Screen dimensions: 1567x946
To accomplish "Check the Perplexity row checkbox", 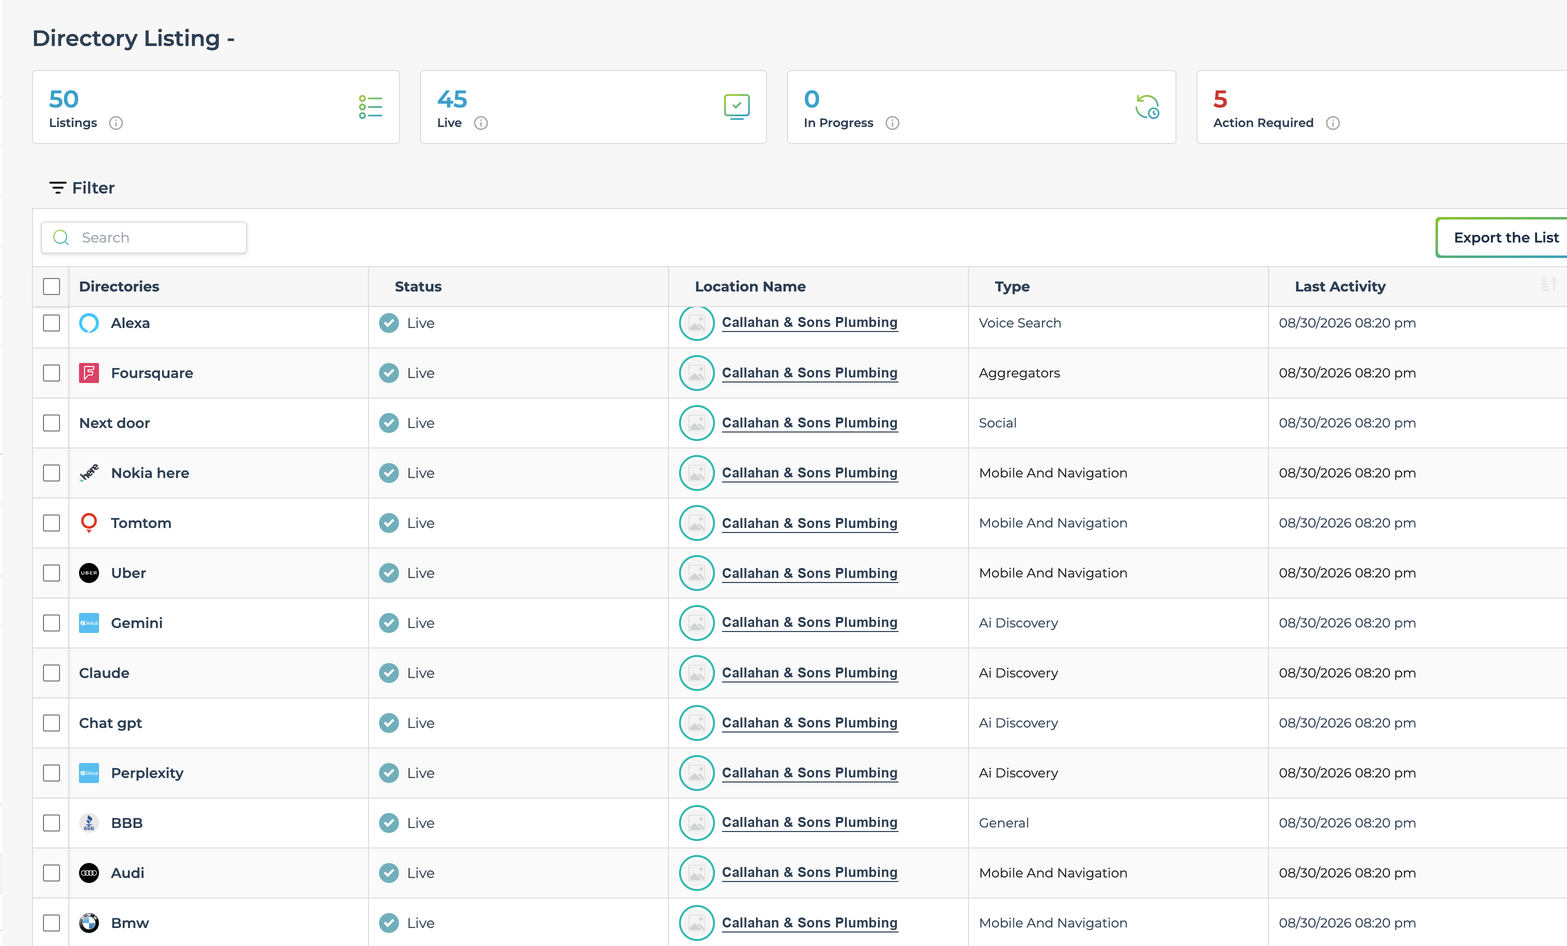I will [x=52, y=773].
